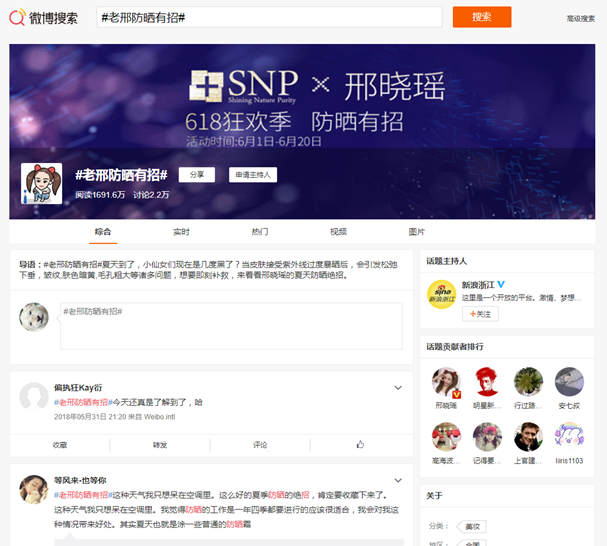Screen dimensions: 607x546
Task: Click the post compose text box
Action: (x=231, y=326)
